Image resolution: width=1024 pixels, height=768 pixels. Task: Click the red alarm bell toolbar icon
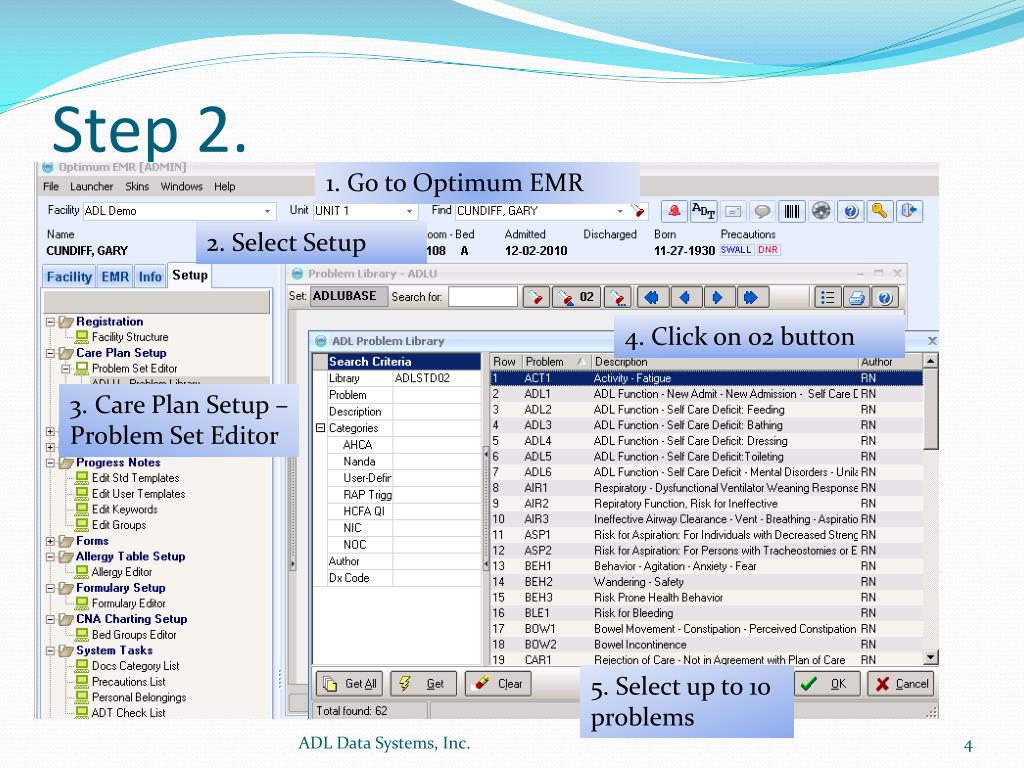pyautogui.click(x=674, y=211)
